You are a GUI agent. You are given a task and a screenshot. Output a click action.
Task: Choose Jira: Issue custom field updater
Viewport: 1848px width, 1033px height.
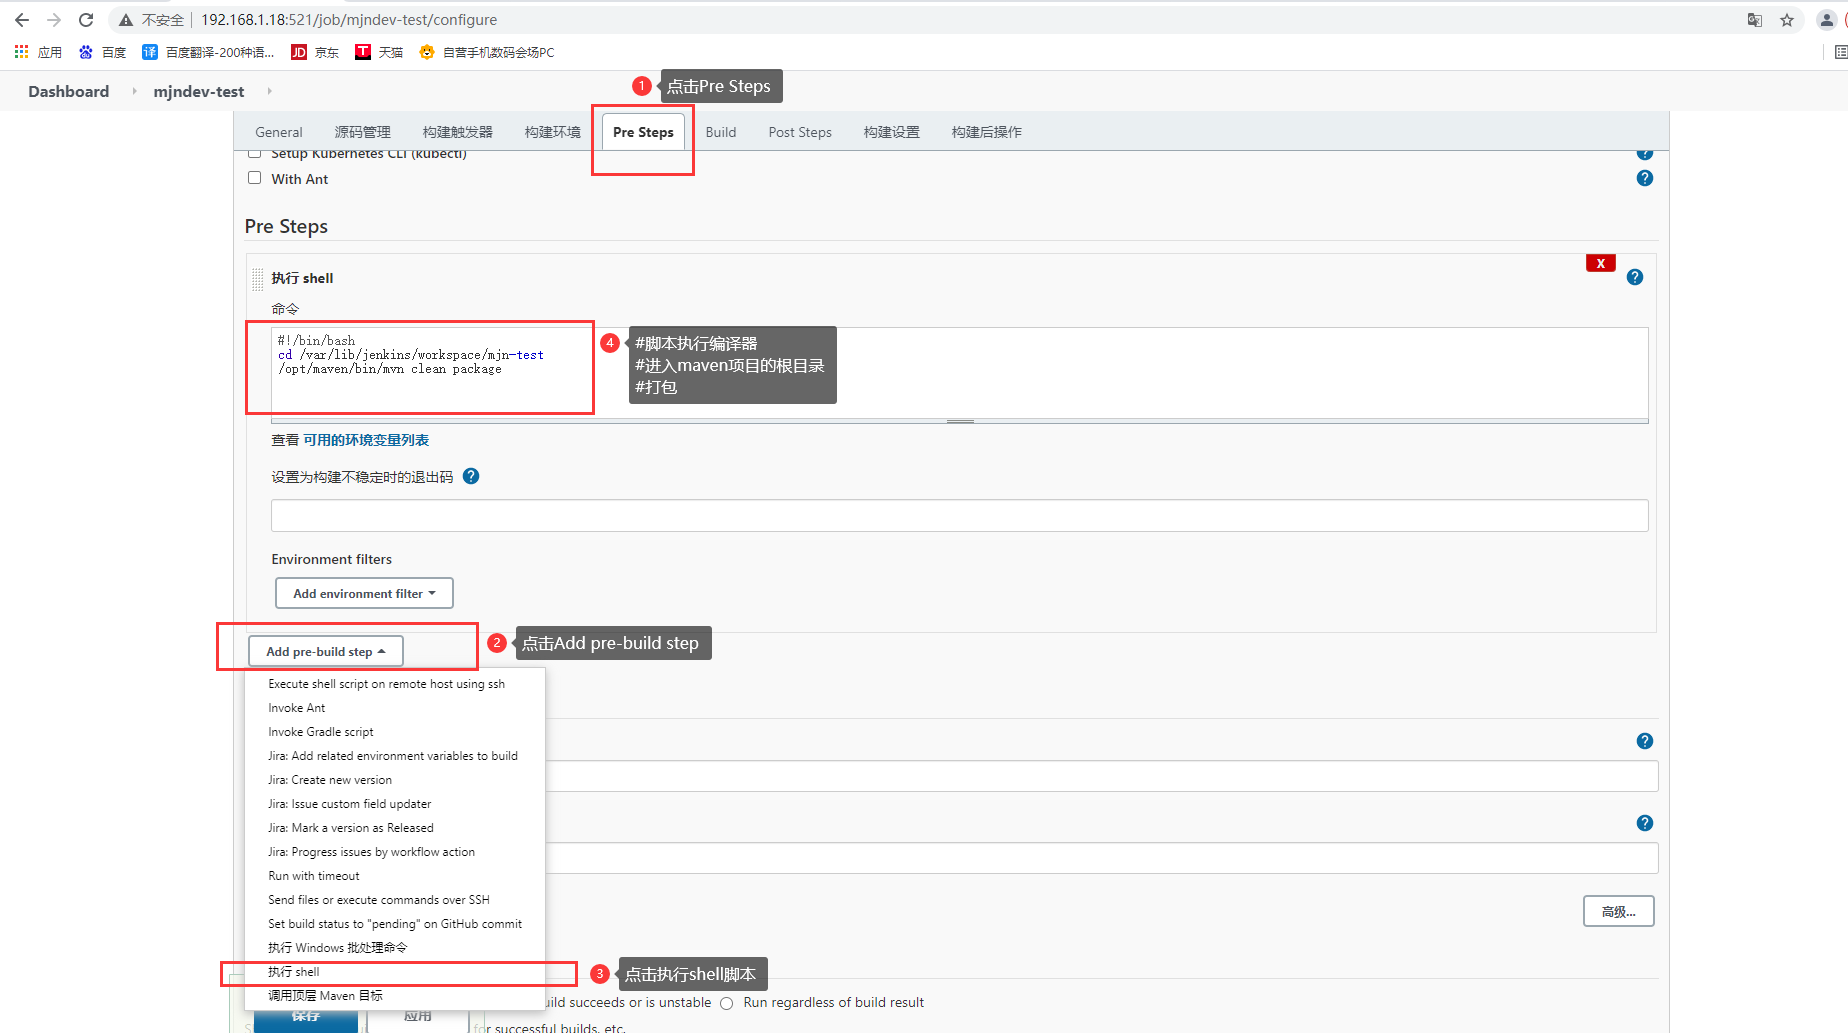pos(395,804)
